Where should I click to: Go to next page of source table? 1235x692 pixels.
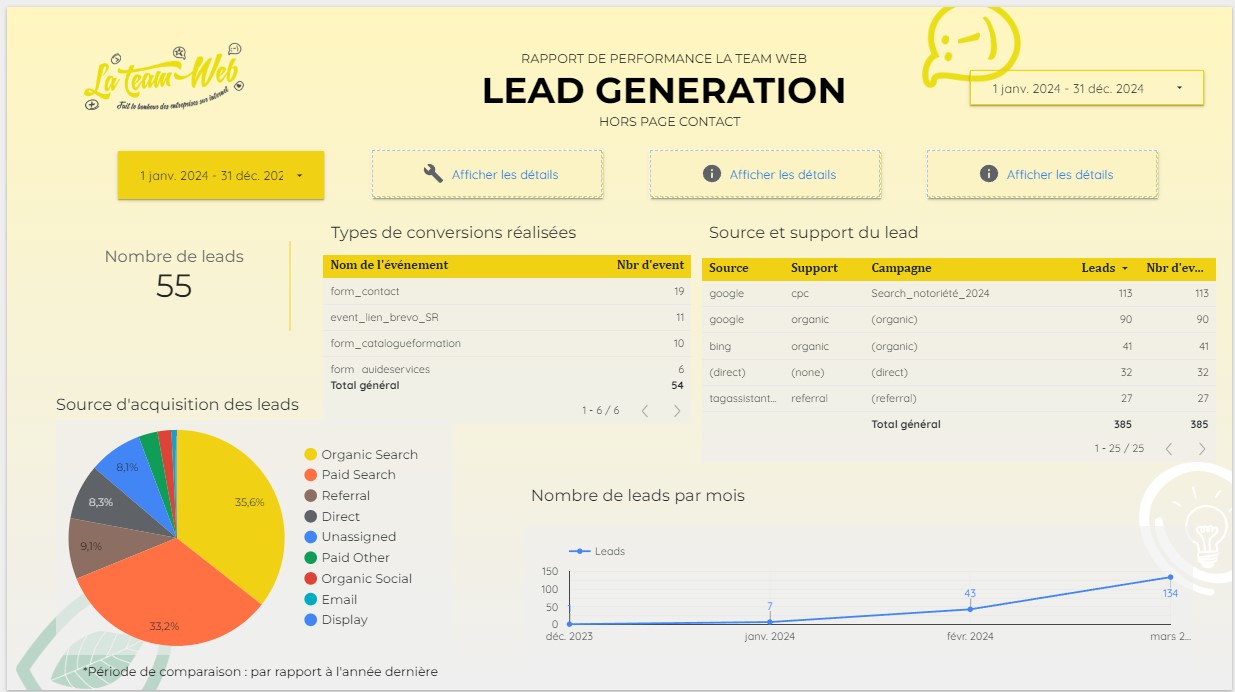tap(1202, 449)
